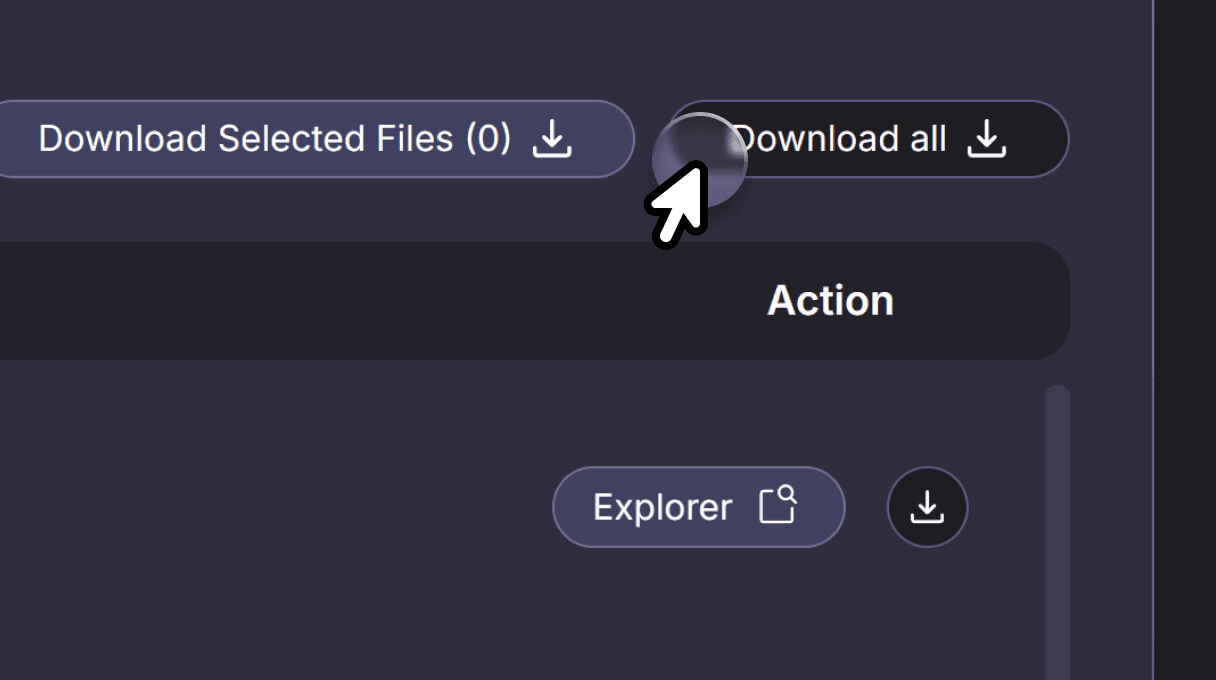Click the file-search icon on the Explorer button
This screenshot has width=1216, height=680.
tap(778, 505)
